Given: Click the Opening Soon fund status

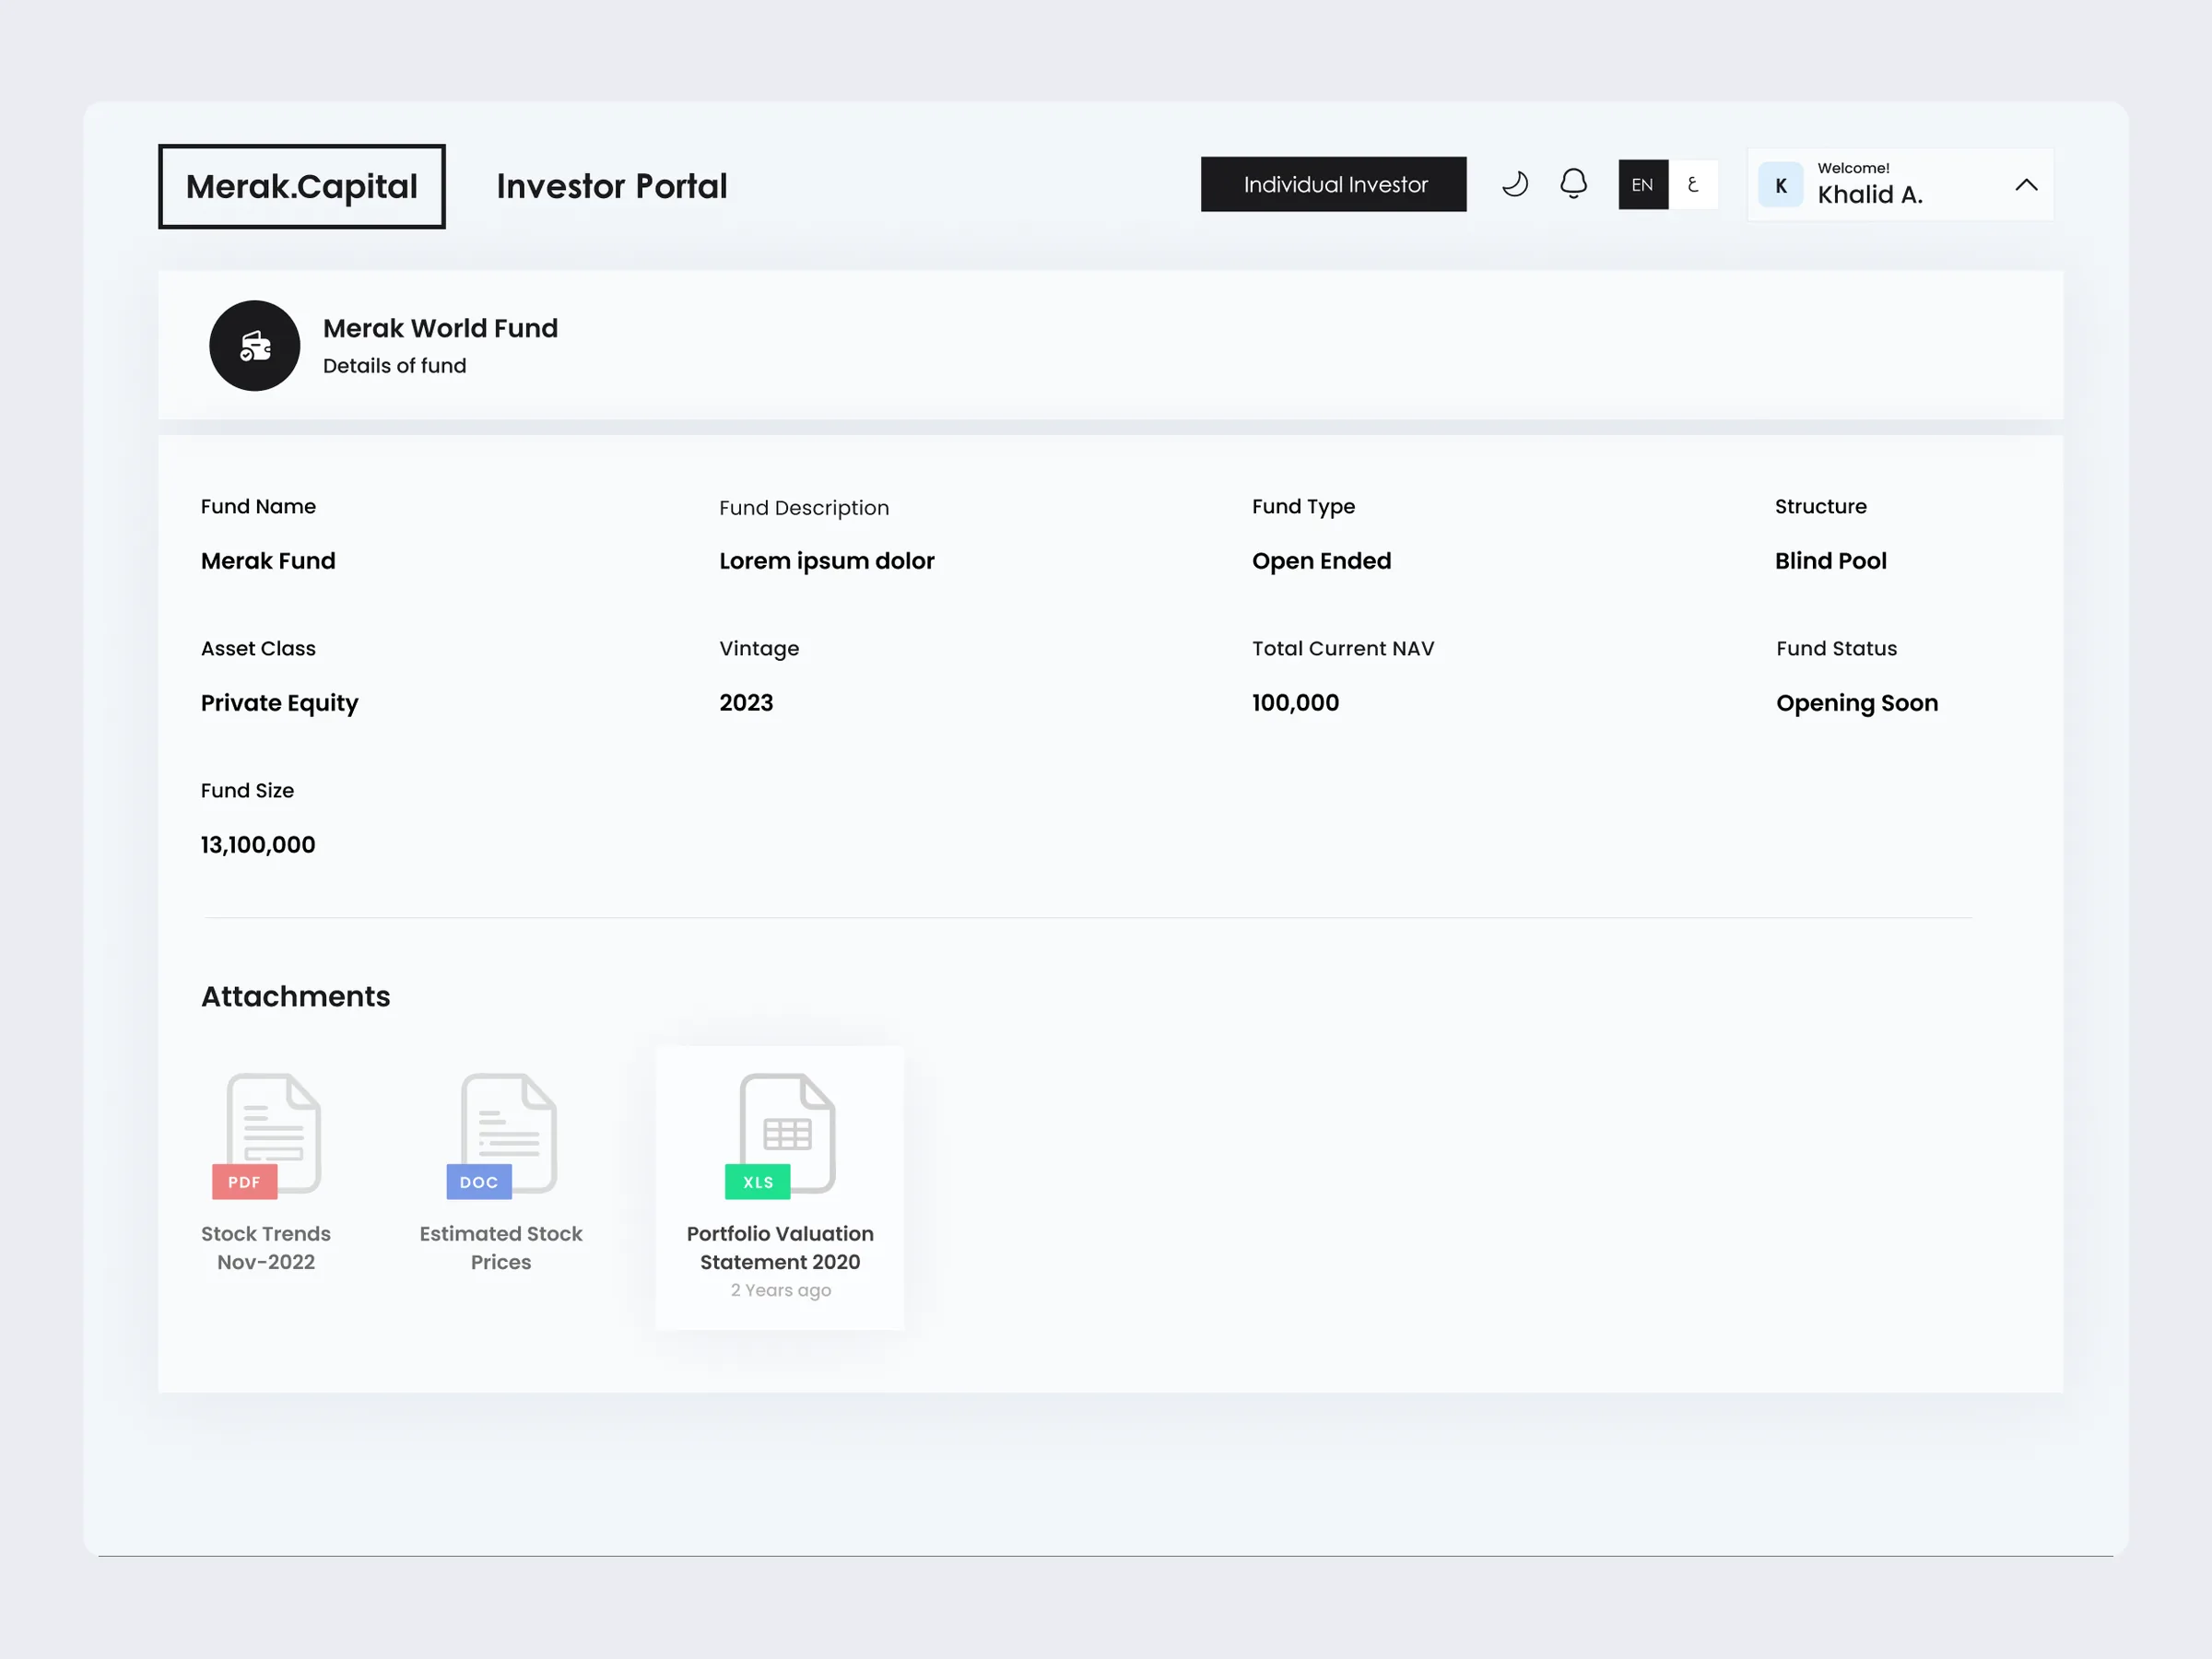Looking at the screenshot, I should tap(1857, 704).
